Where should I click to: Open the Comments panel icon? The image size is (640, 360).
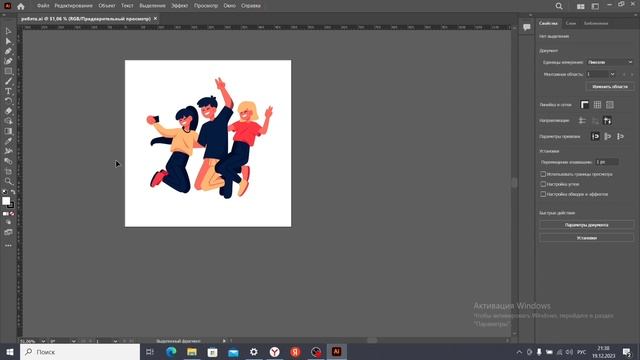527,27
